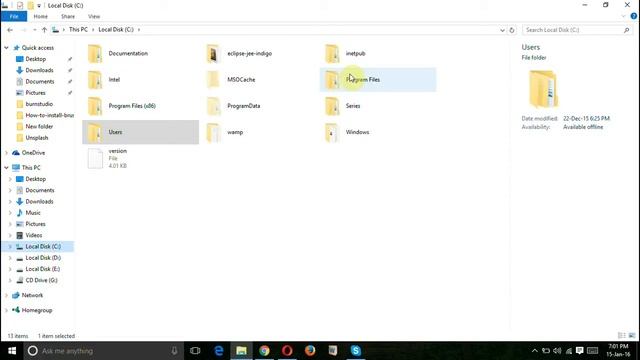The height and width of the screenshot is (360, 640).
Task: Select Music under This PC
Action: (33, 213)
